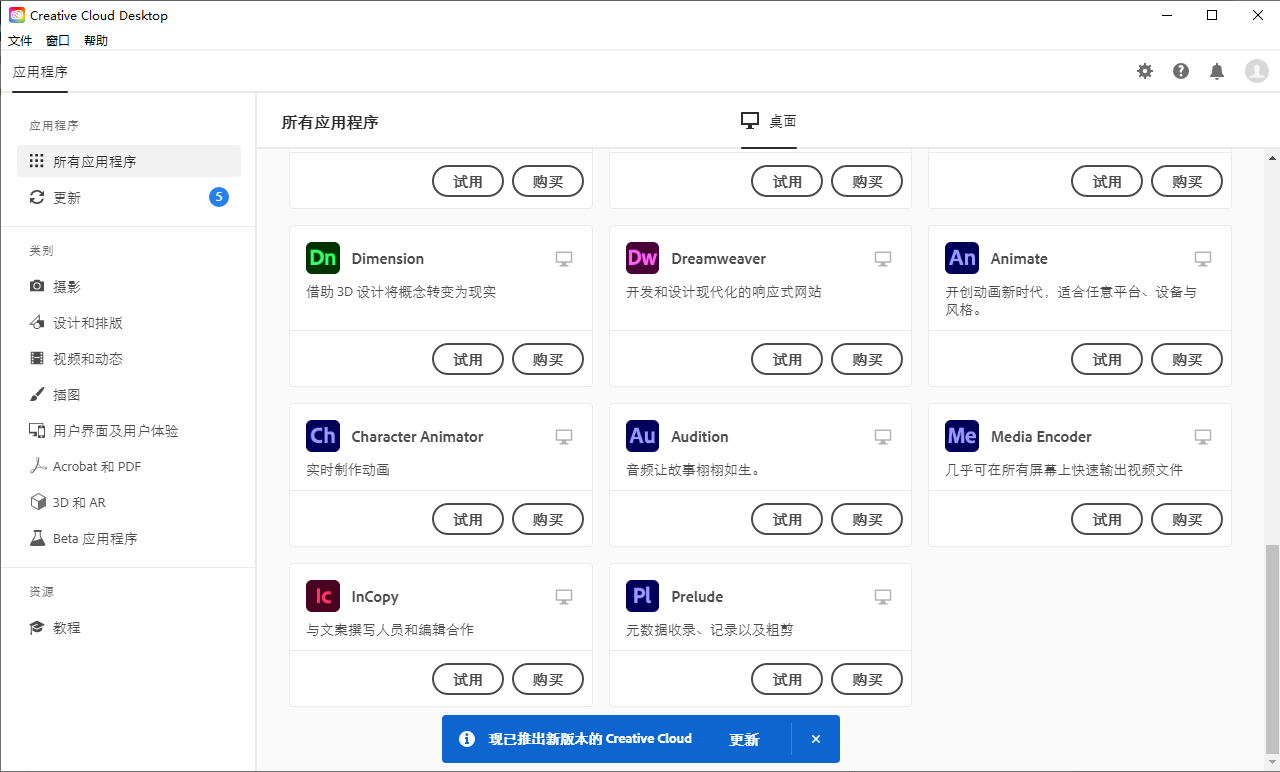Open the 用户界面及用户体验 category
This screenshot has width=1280, height=772.
click(129, 430)
